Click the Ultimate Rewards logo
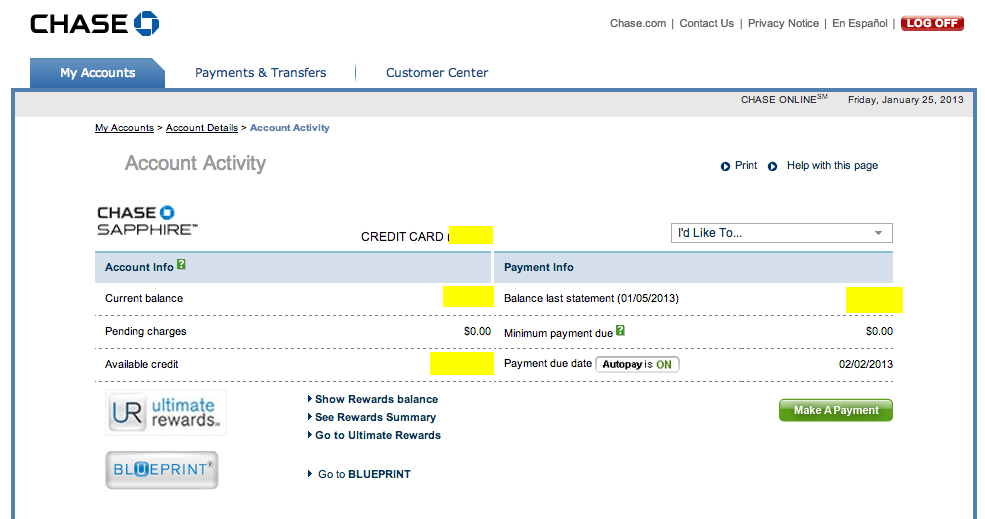985x519 pixels. point(166,413)
